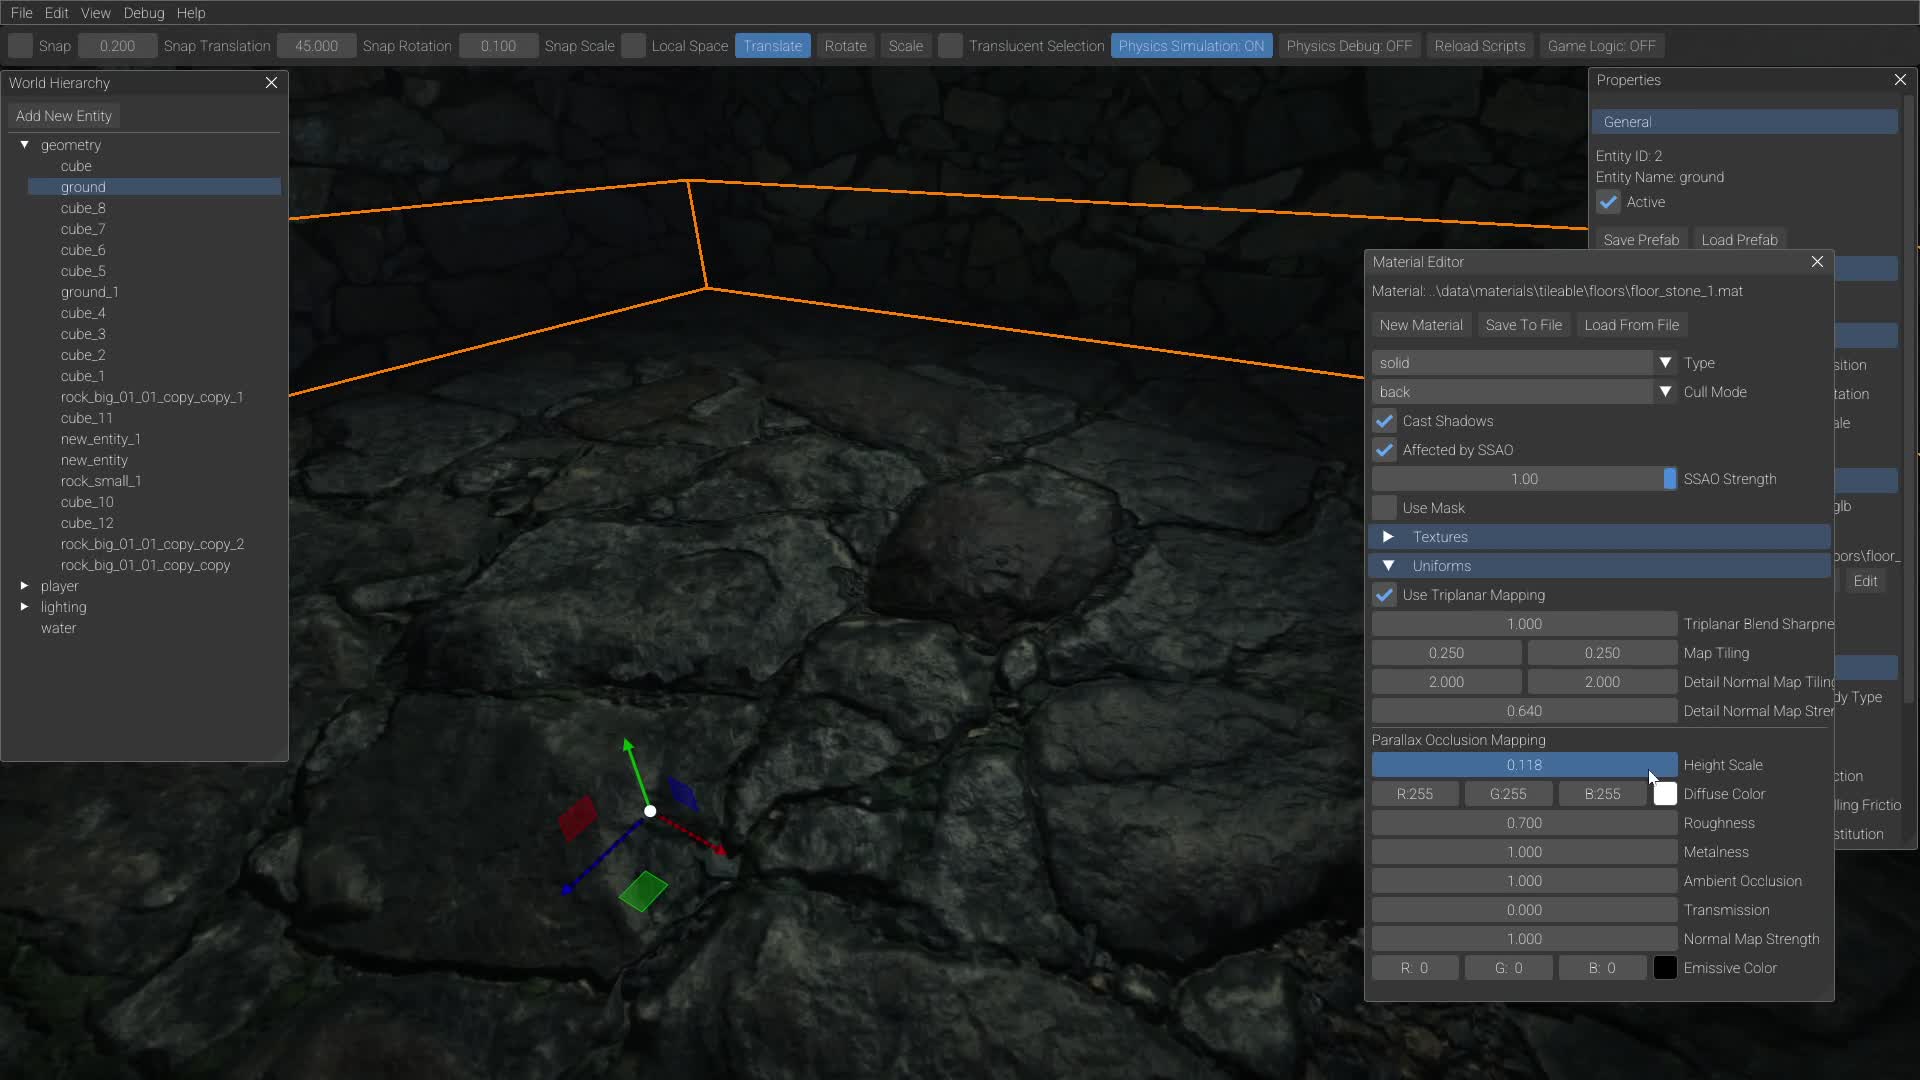
Task: Switch to Rotate gizmo mode
Action: tap(845, 46)
